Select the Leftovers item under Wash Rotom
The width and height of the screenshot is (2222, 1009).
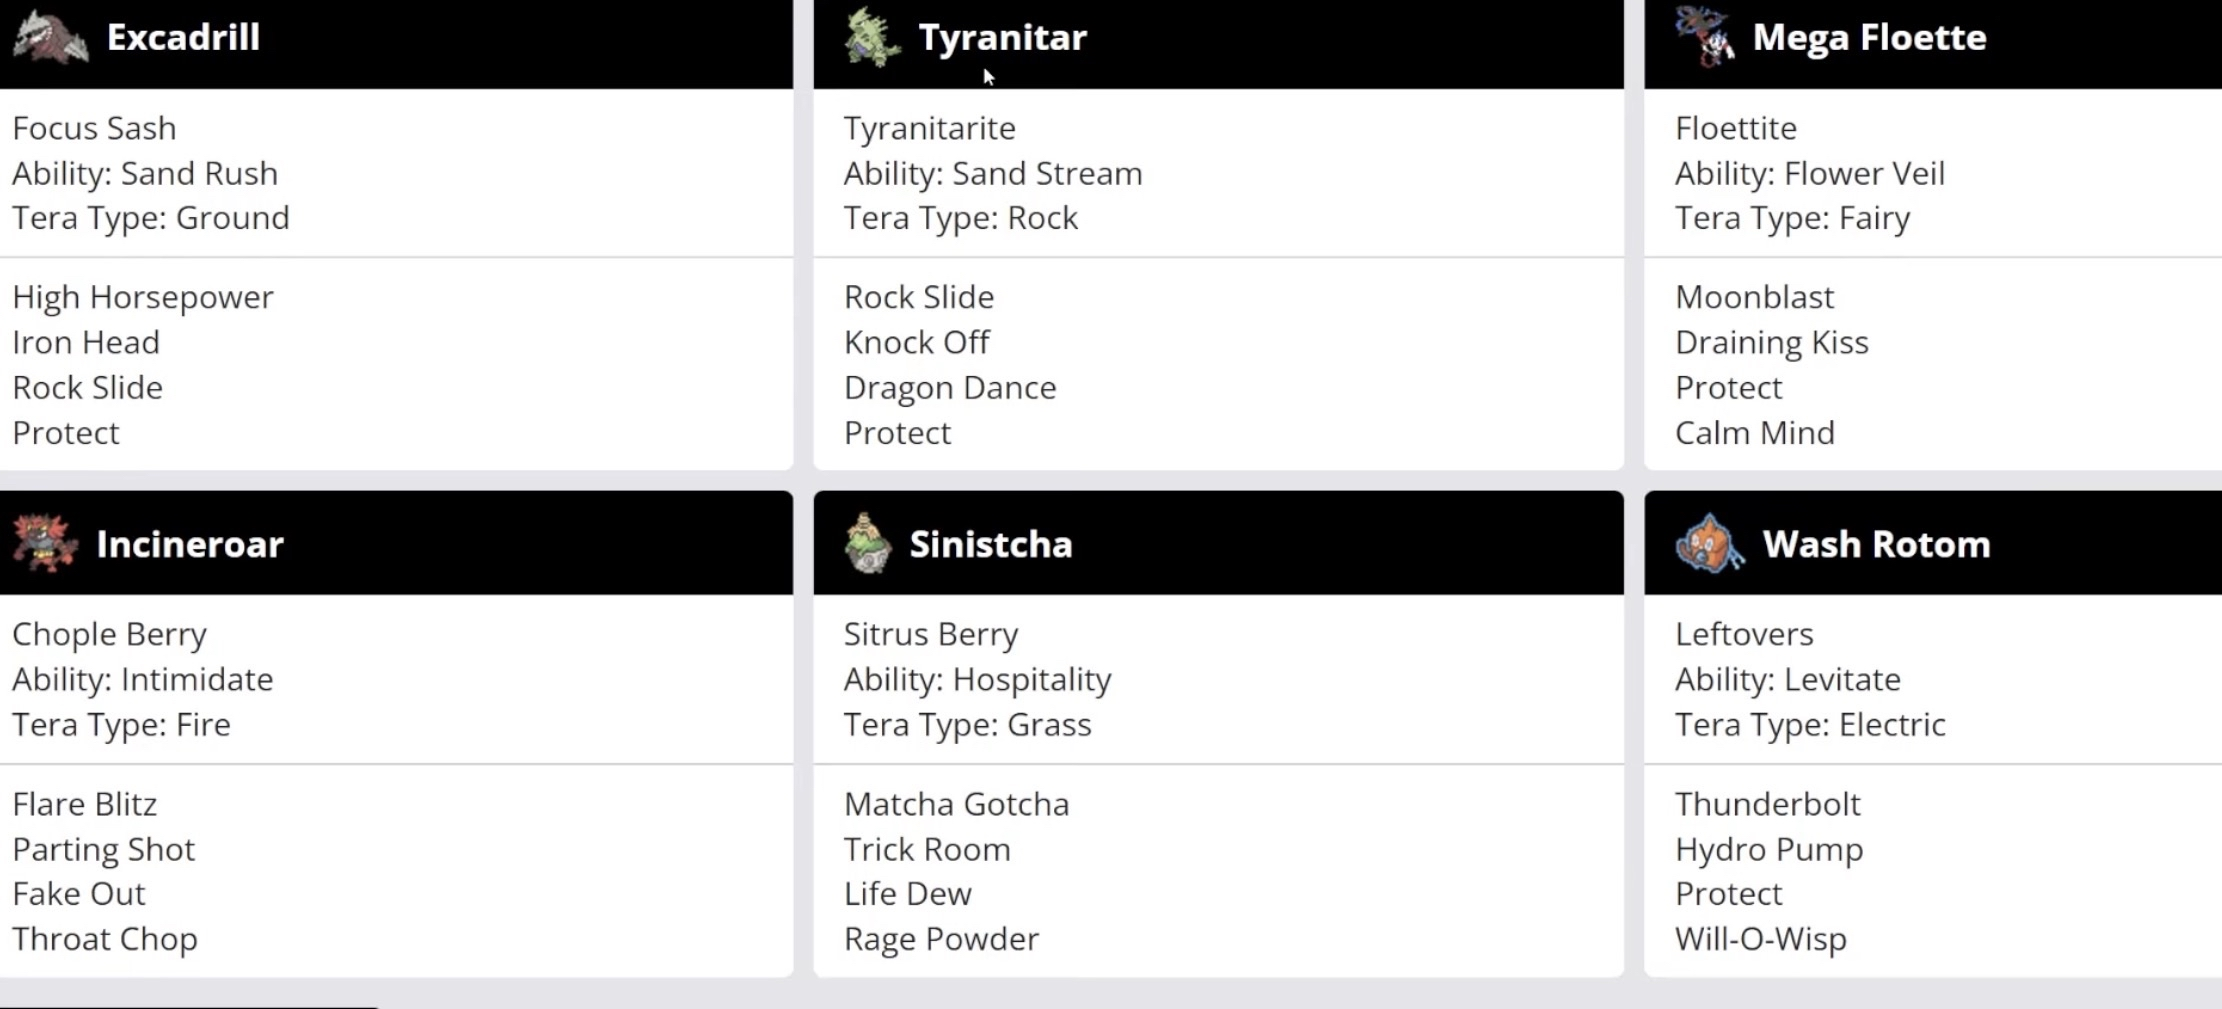tap(1743, 633)
